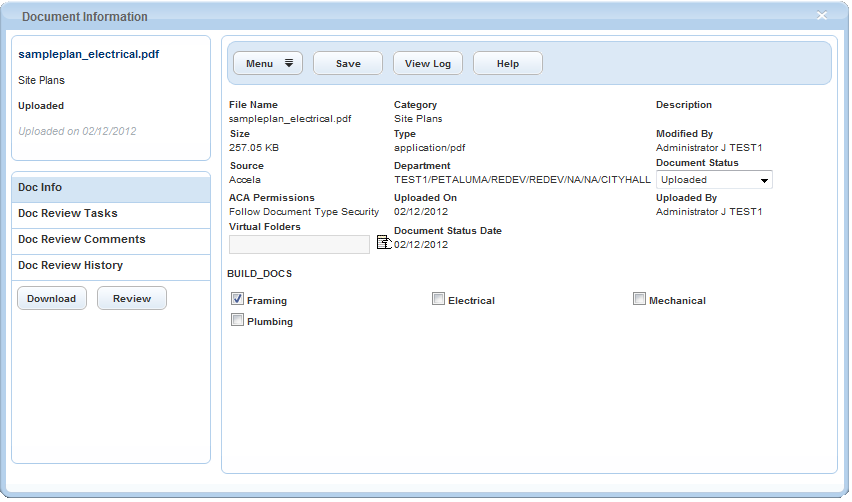
Task: Show Doc Review History
Action: tap(110, 266)
